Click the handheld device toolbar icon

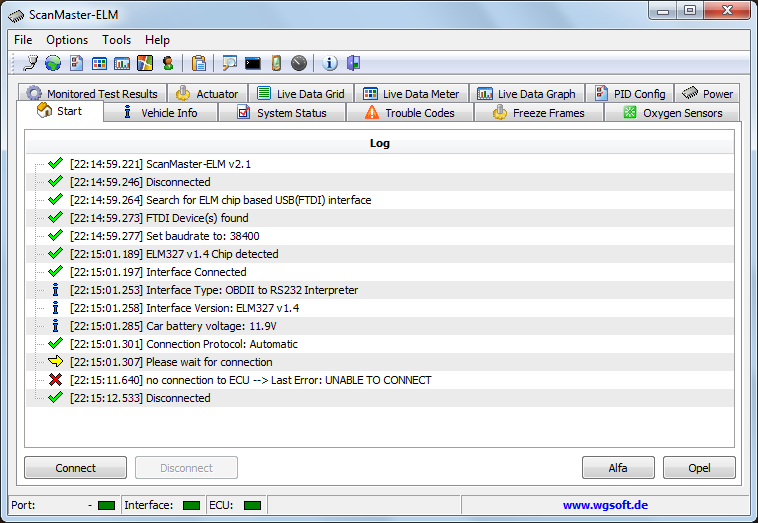point(276,63)
